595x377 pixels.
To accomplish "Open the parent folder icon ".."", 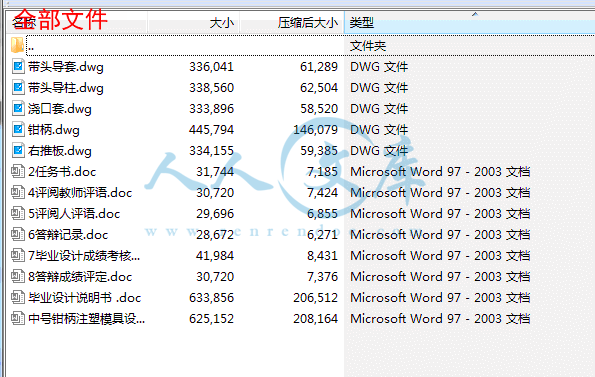I will [x=17, y=46].
